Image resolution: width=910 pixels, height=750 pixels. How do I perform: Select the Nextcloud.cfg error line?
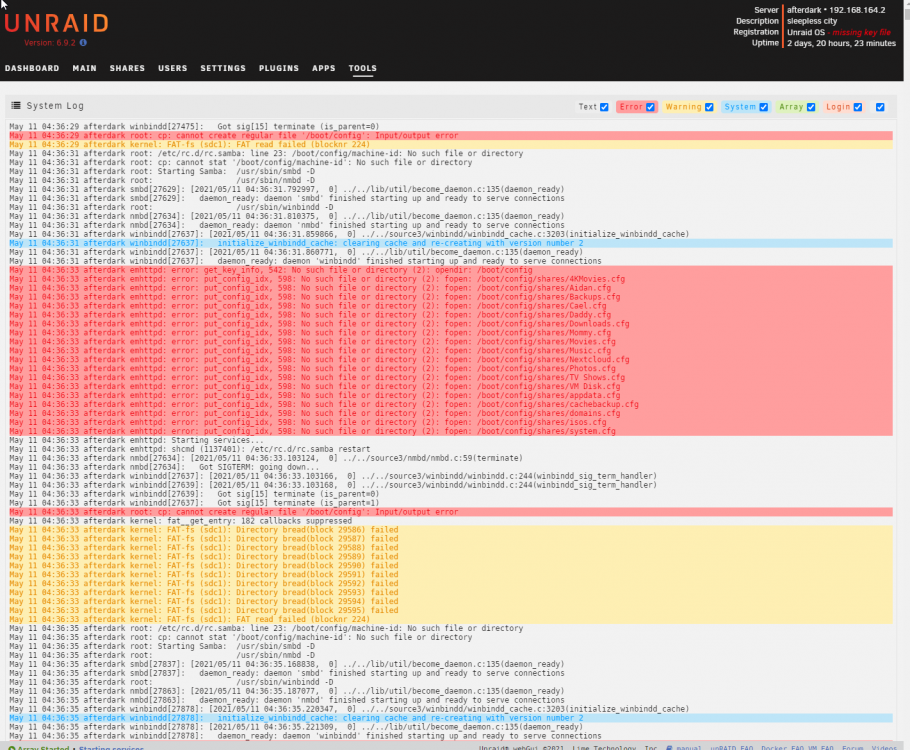(x=450, y=360)
